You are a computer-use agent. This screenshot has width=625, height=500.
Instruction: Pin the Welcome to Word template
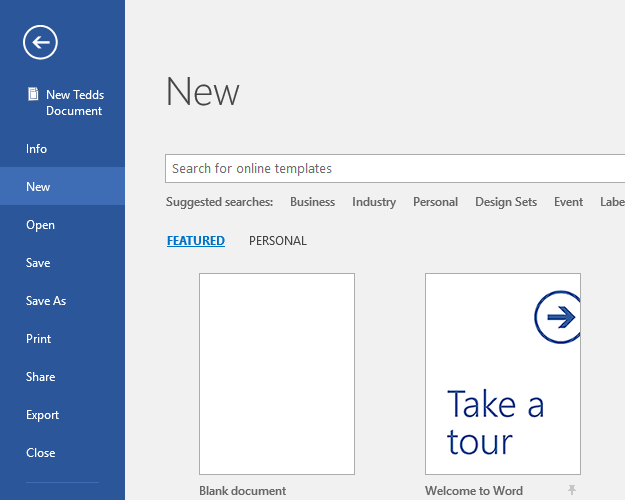572,490
